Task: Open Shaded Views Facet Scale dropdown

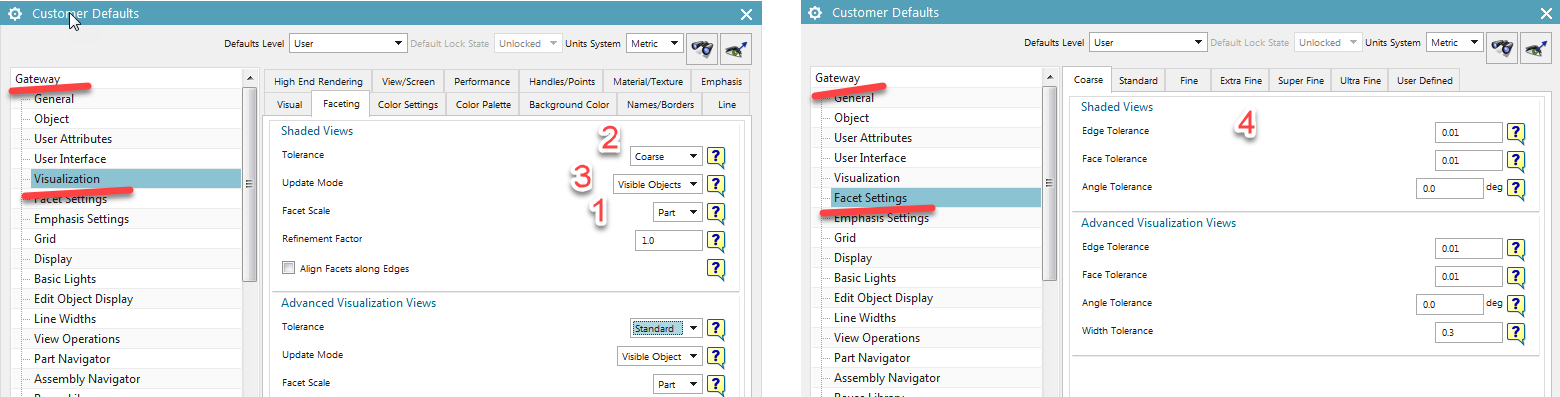Action: point(678,212)
